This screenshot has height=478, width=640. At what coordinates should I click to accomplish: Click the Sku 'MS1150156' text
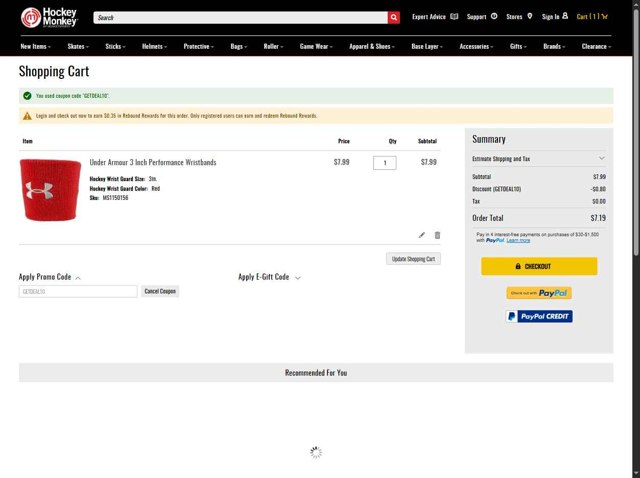point(115,198)
